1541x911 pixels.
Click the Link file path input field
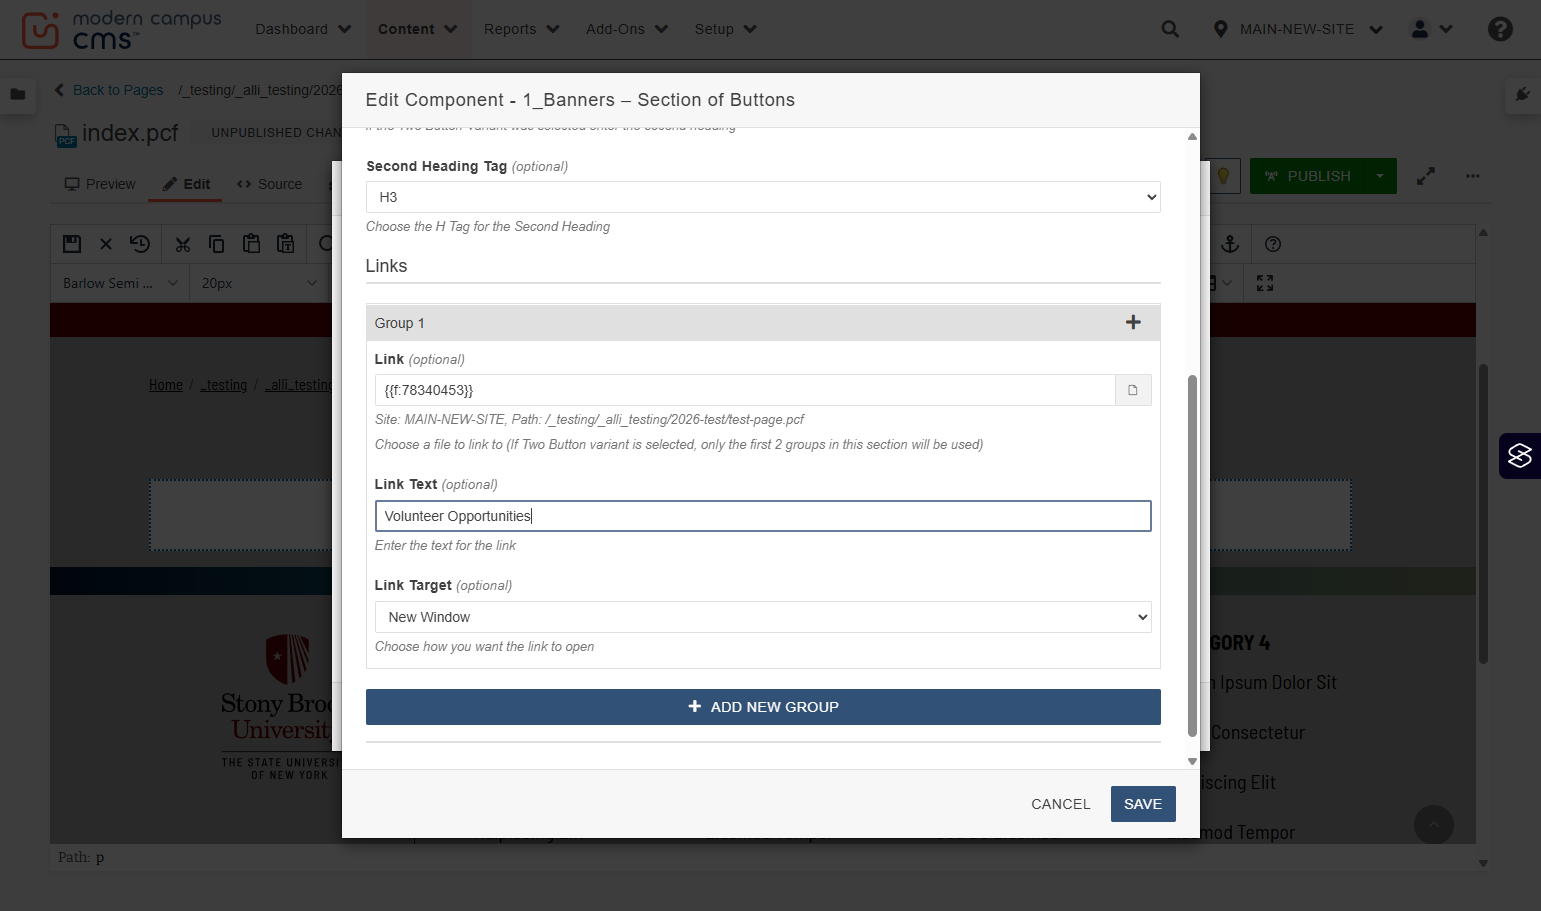tap(745, 390)
